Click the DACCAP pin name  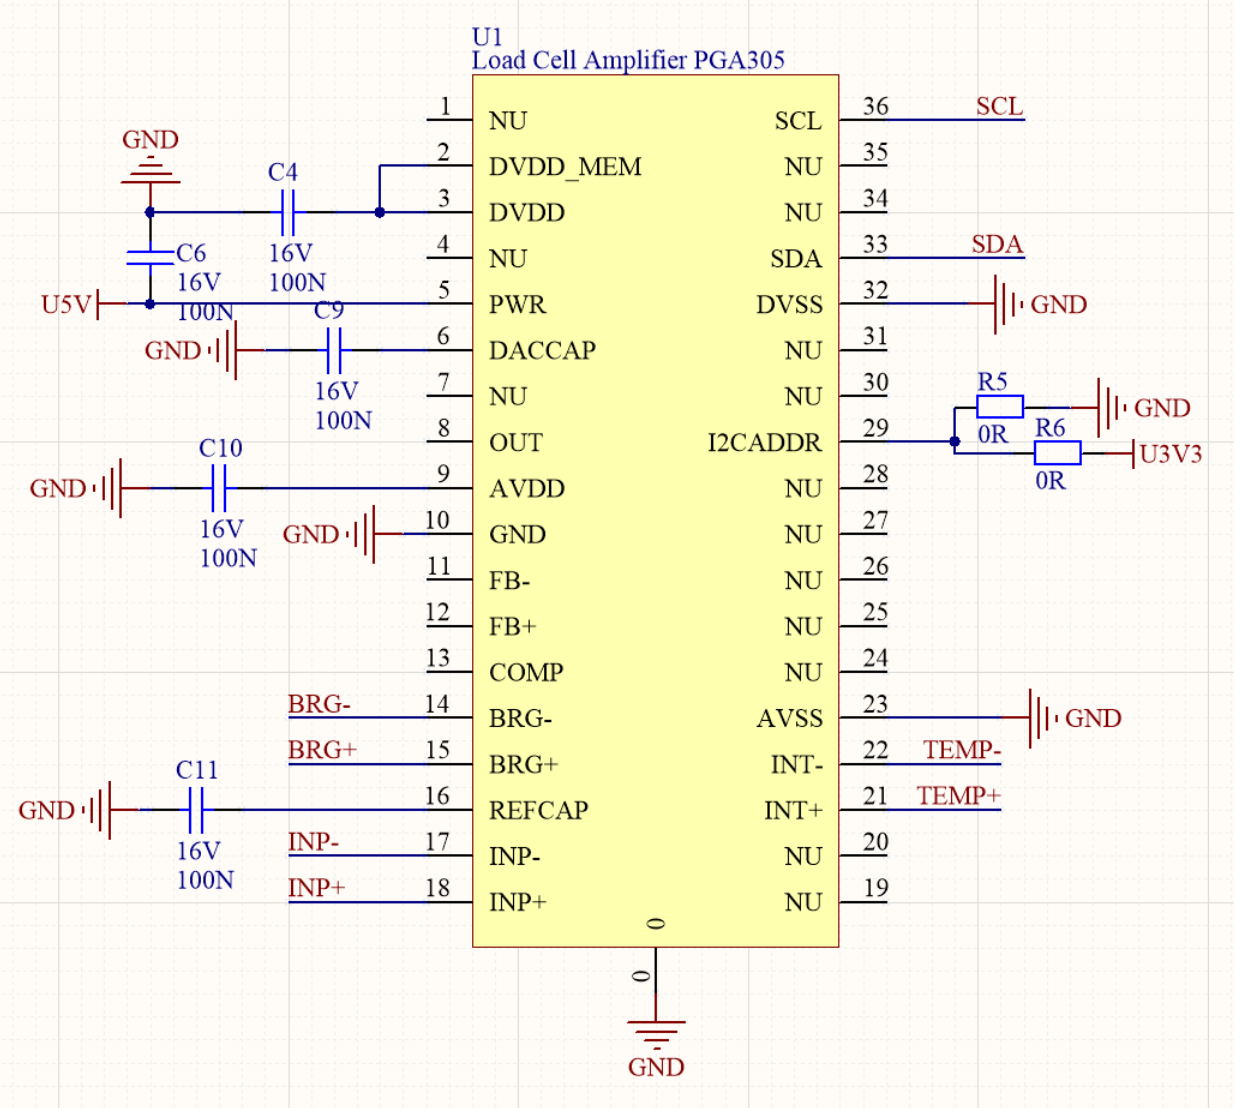(x=542, y=350)
